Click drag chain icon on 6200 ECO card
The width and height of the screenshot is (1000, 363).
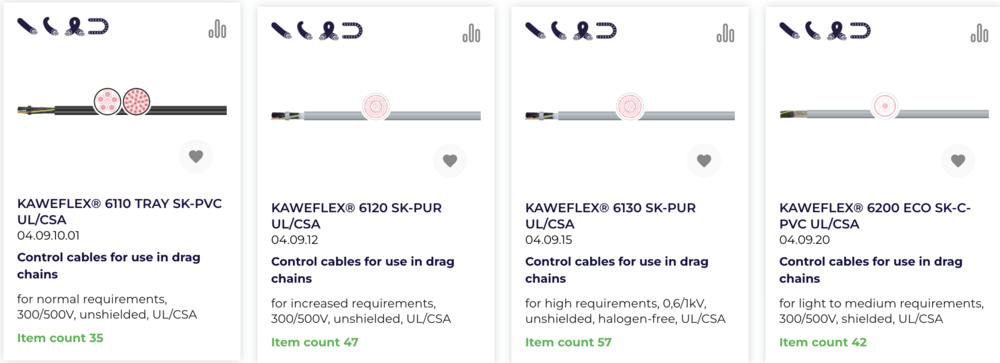click(861, 31)
